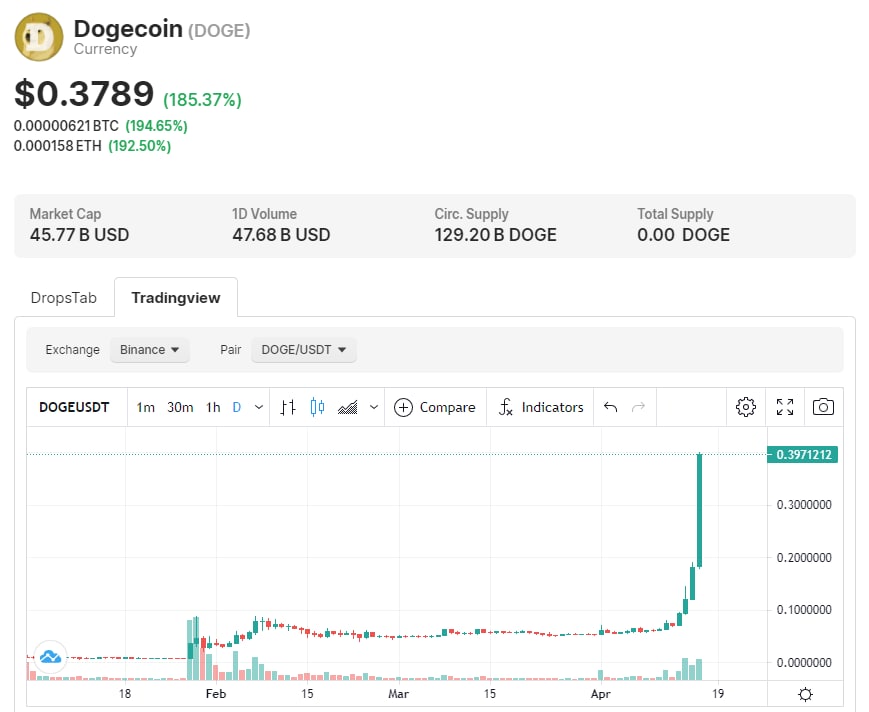Image resolution: width=869 pixels, height=712 pixels.
Task: Click the 0.00000621 BTC price text
Action: coord(66,126)
